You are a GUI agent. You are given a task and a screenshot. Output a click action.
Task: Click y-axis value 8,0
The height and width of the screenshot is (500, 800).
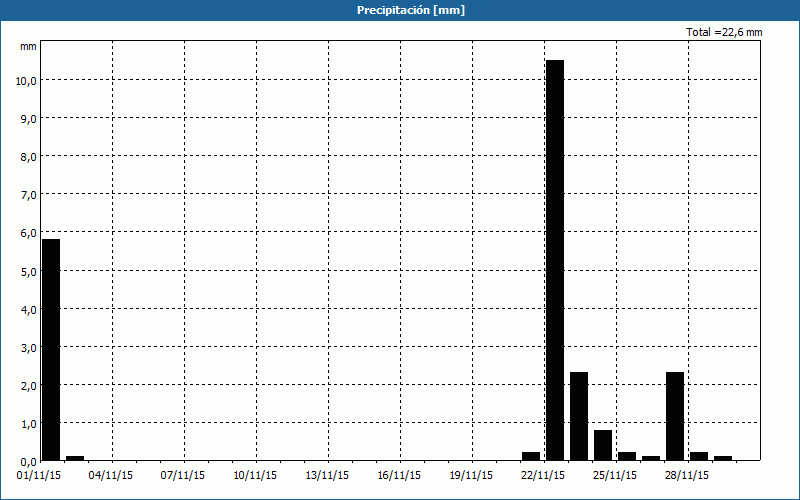tap(29, 157)
